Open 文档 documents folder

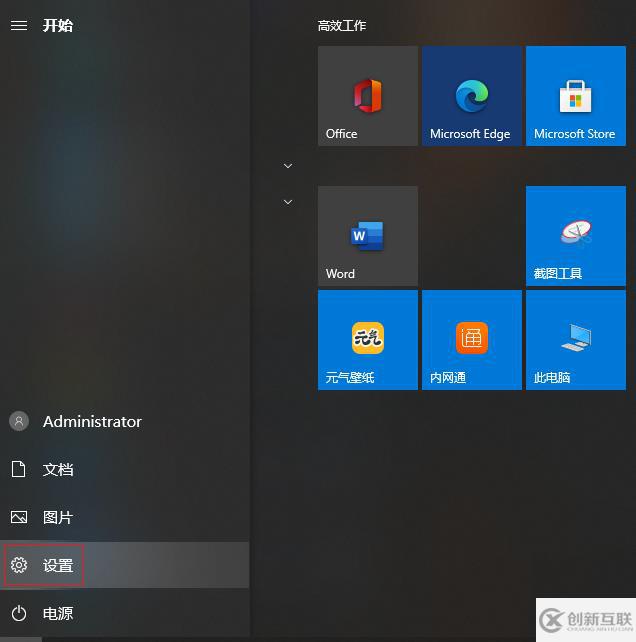pyautogui.click(x=124, y=469)
